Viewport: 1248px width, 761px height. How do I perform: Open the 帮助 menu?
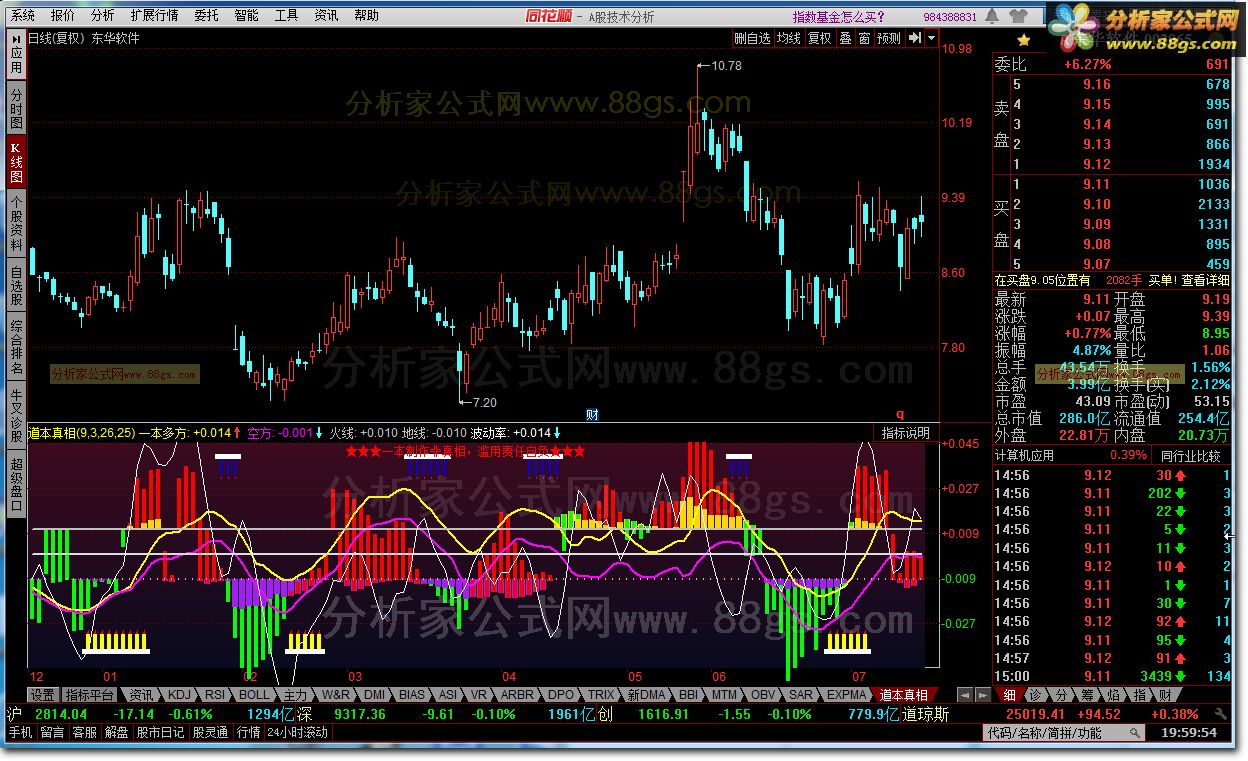click(x=366, y=15)
